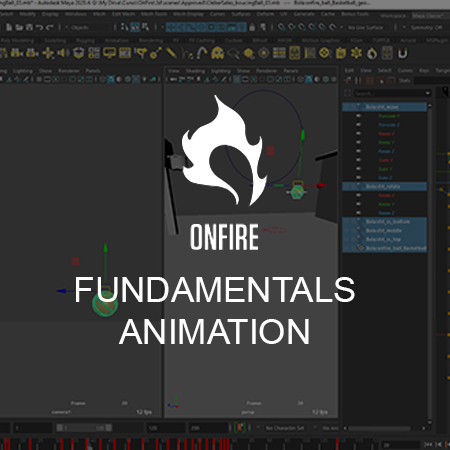Click the orange lattice Graph Editor toolbar icon

pos(370,80)
